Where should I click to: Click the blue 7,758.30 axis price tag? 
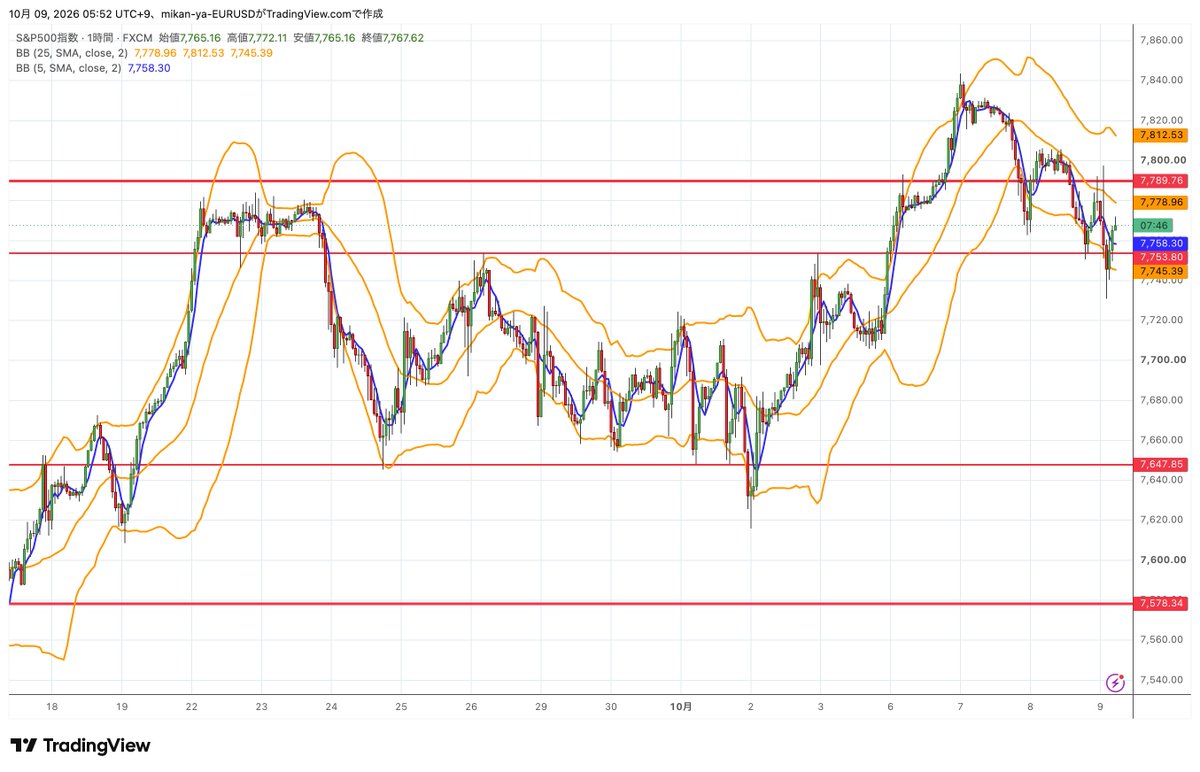[x=1160, y=243]
